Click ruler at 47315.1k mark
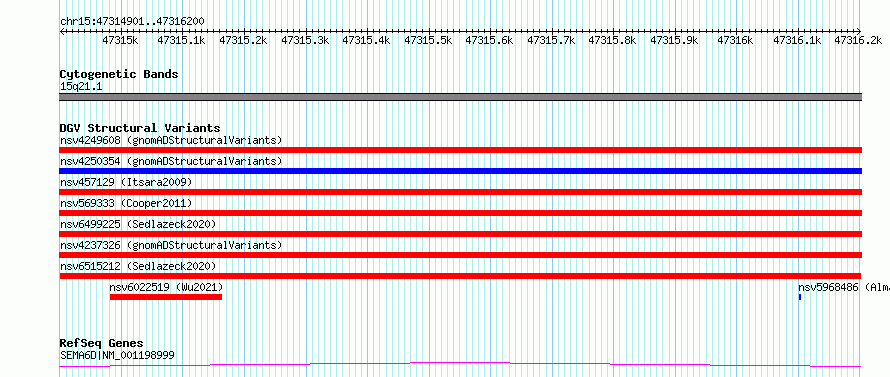The height and width of the screenshot is (377, 890). pyautogui.click(x=181, y=40)
